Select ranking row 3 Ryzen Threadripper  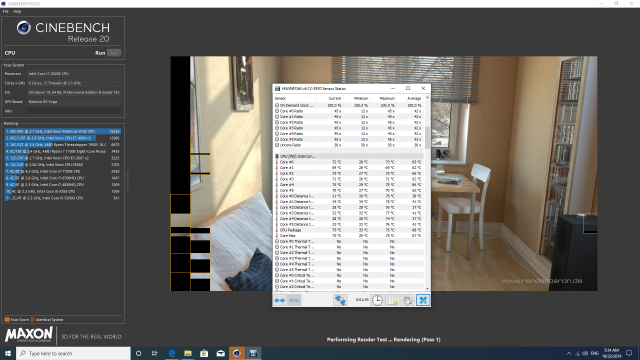(x=62, y=144)
